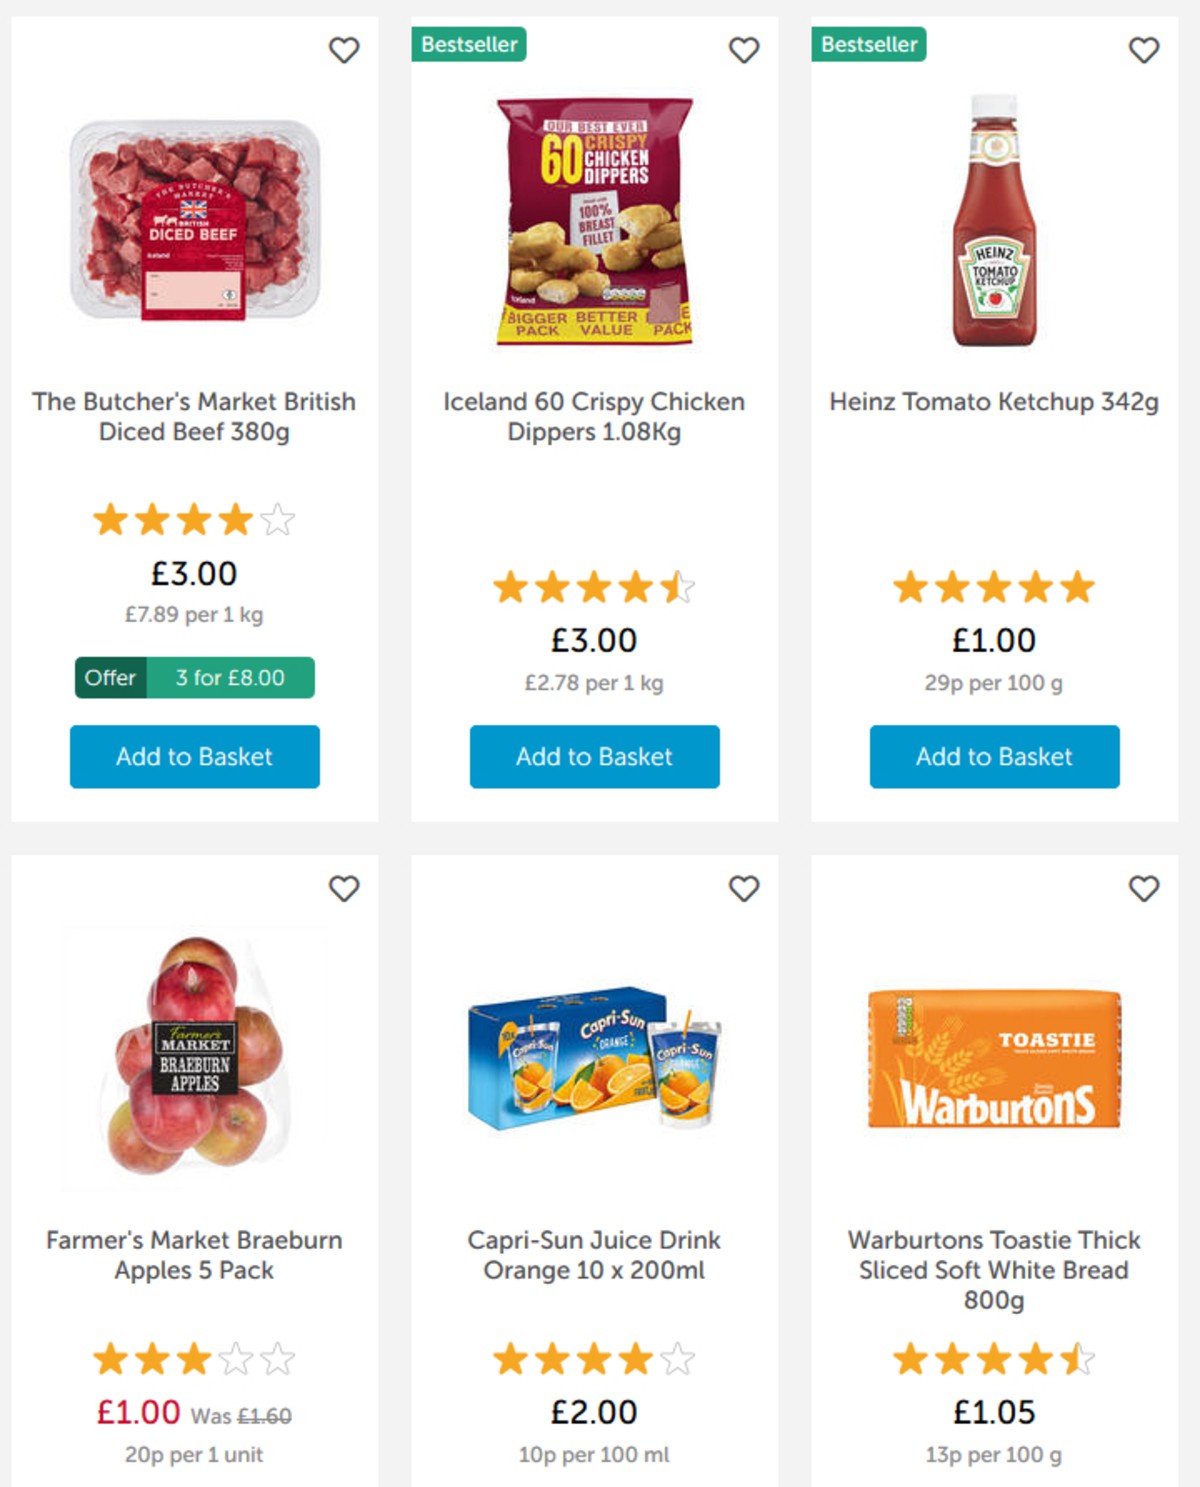This screenshot has height=1487, width=1200.
Task: Open Farmer's Market Braeburn Apples title link
Action: pyautogui.click(x=194, y=1255)
